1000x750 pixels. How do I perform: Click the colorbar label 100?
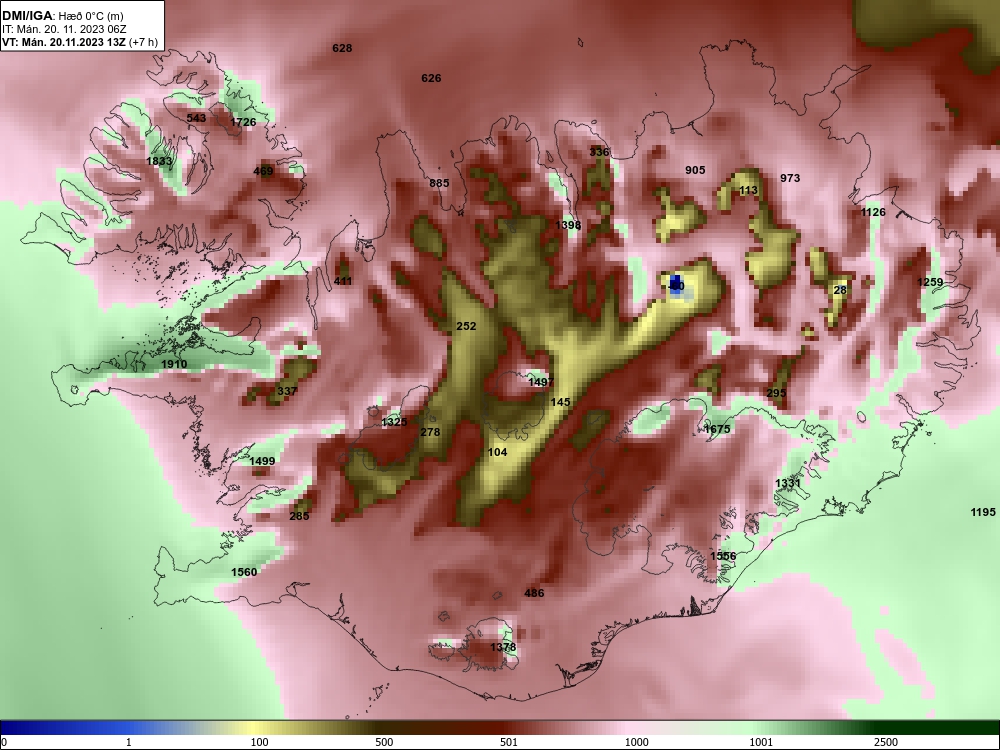point(259,742)
